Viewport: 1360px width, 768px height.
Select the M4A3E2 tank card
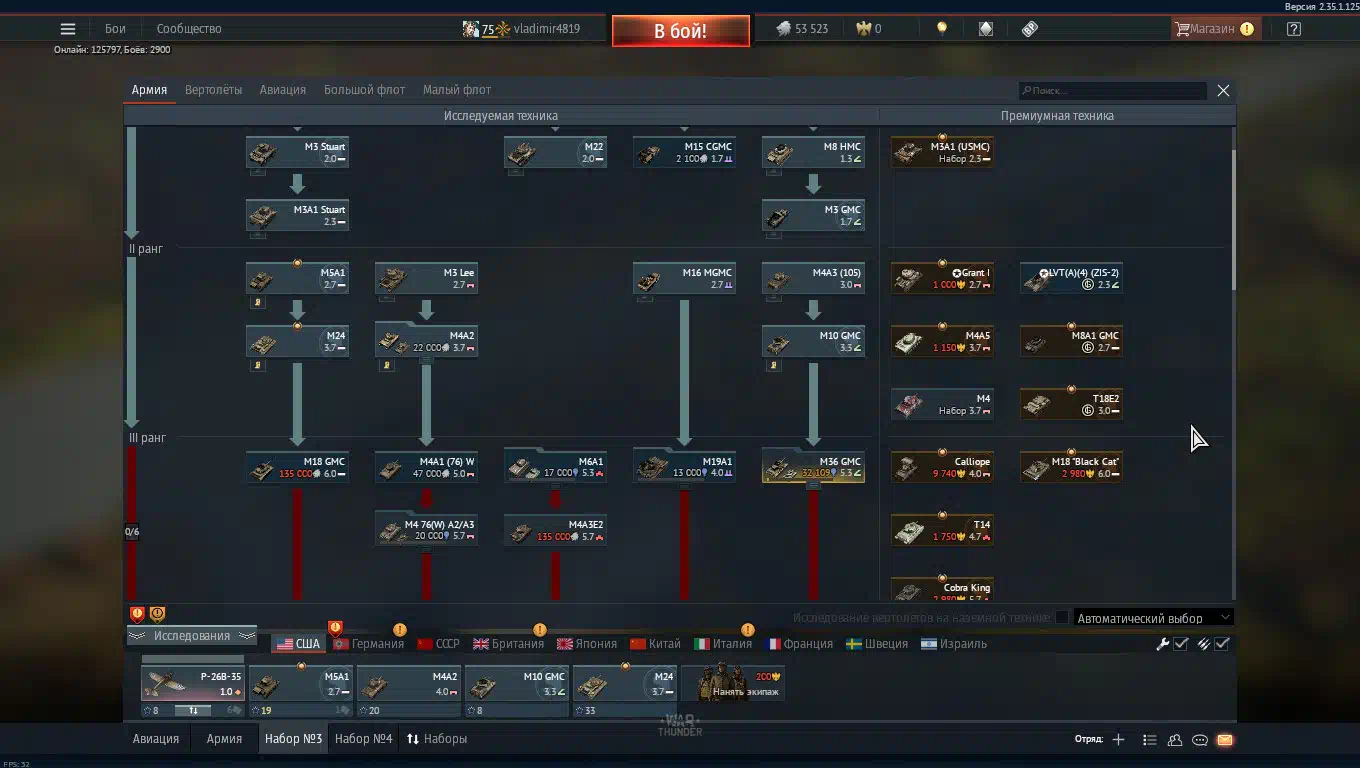click(x=555, y=531)
